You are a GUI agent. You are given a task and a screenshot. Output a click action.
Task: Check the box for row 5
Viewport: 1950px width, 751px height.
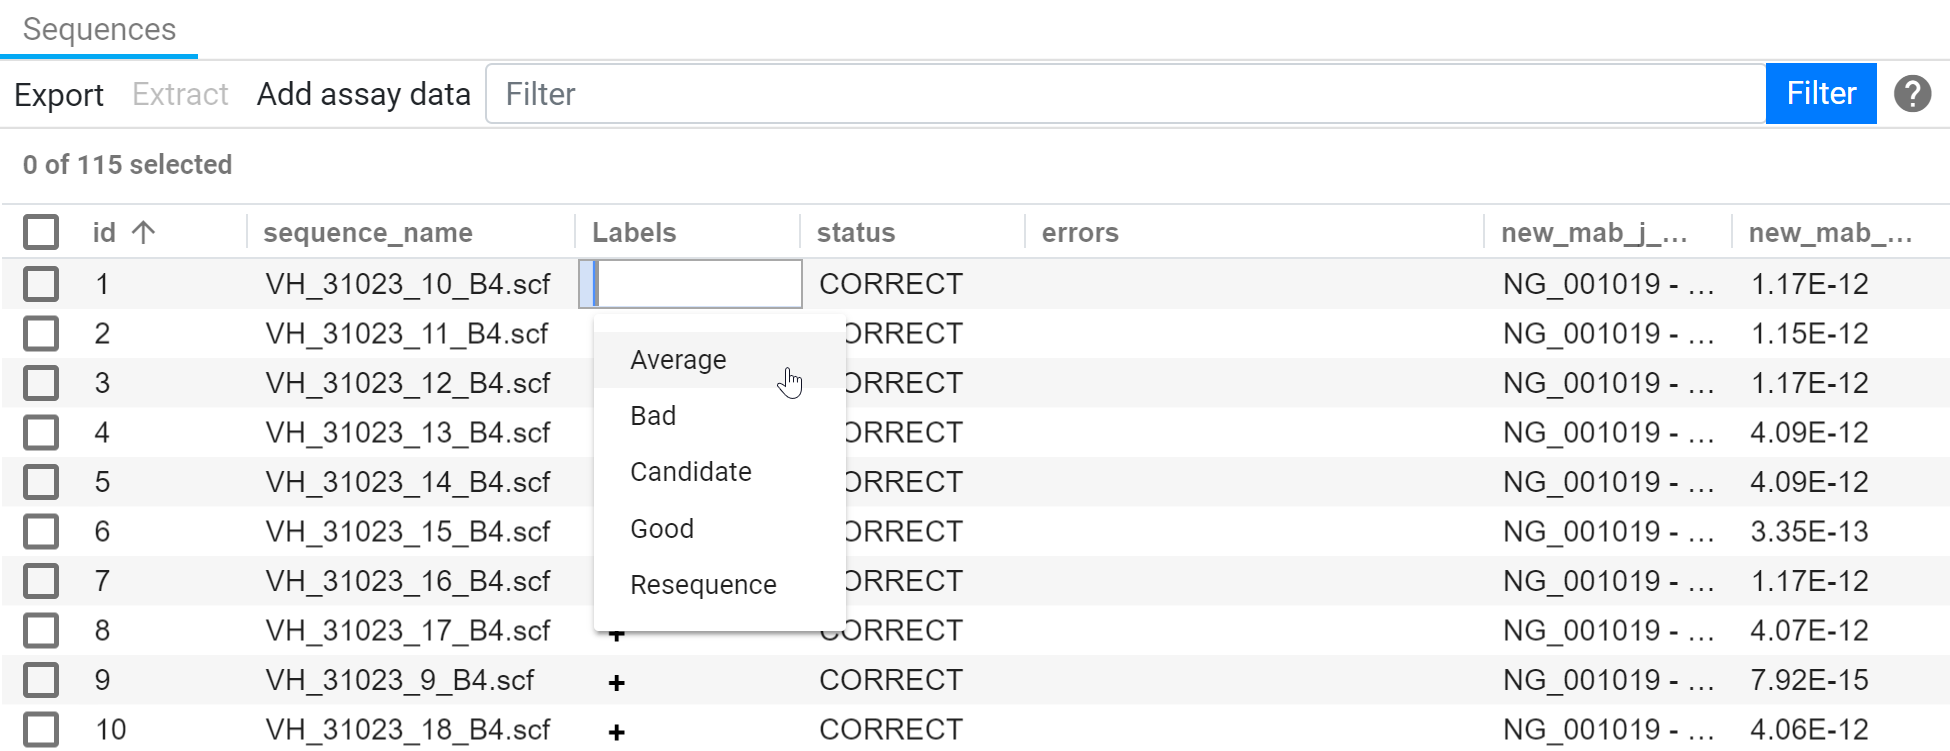point(41,482)
